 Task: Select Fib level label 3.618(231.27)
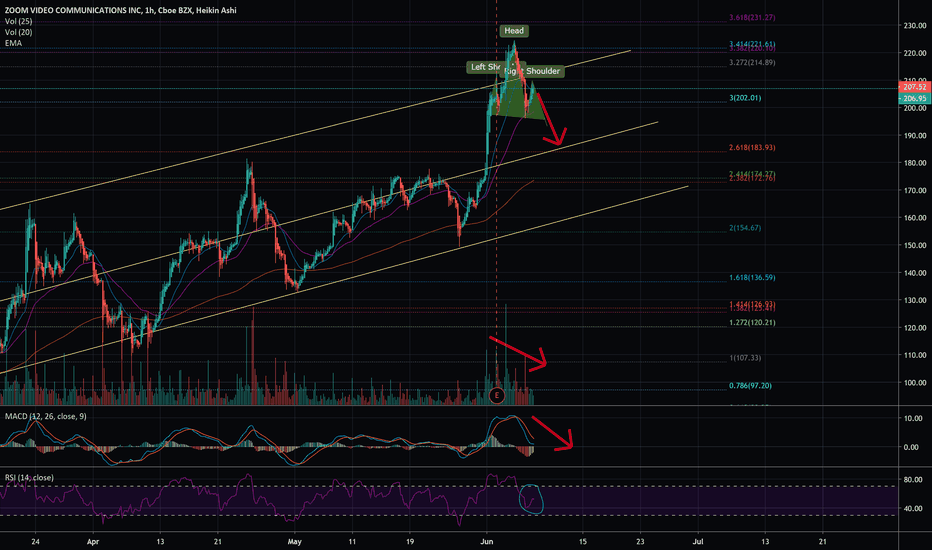pyautogui.click(x=752, y=18)
